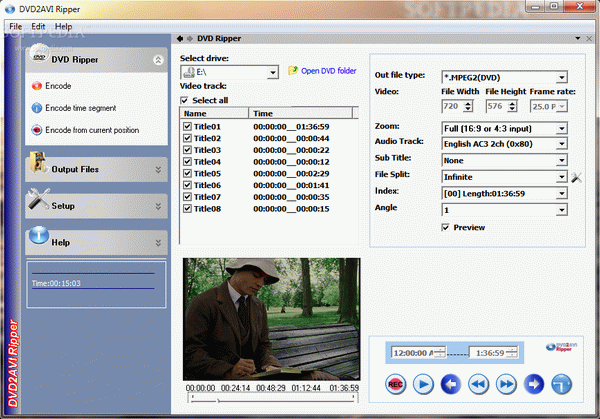Image resolution: width=600 pixels, height=419 pixels.
Task: Open the Frame rate dropdown
Action: (x=561, y=106)
